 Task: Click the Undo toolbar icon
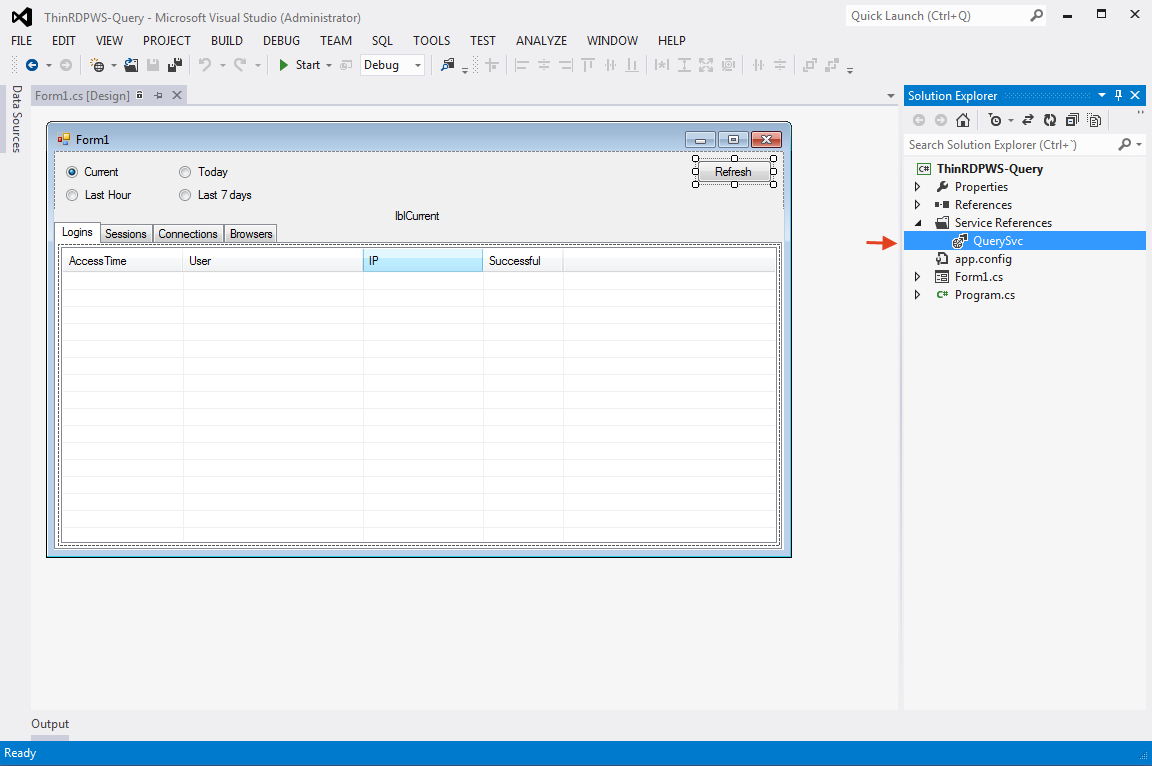pyautogui.click(x=206, y=65)
